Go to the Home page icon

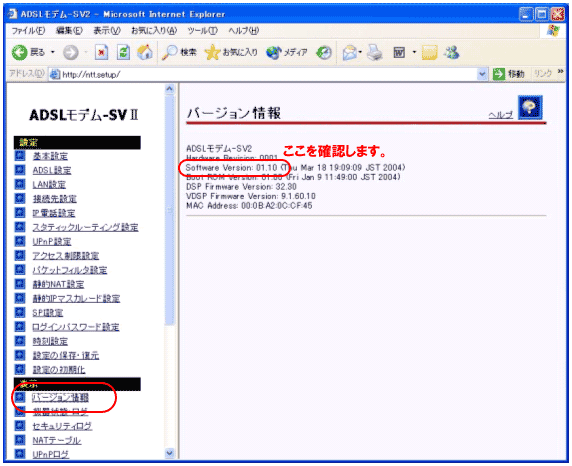[145, 52]
